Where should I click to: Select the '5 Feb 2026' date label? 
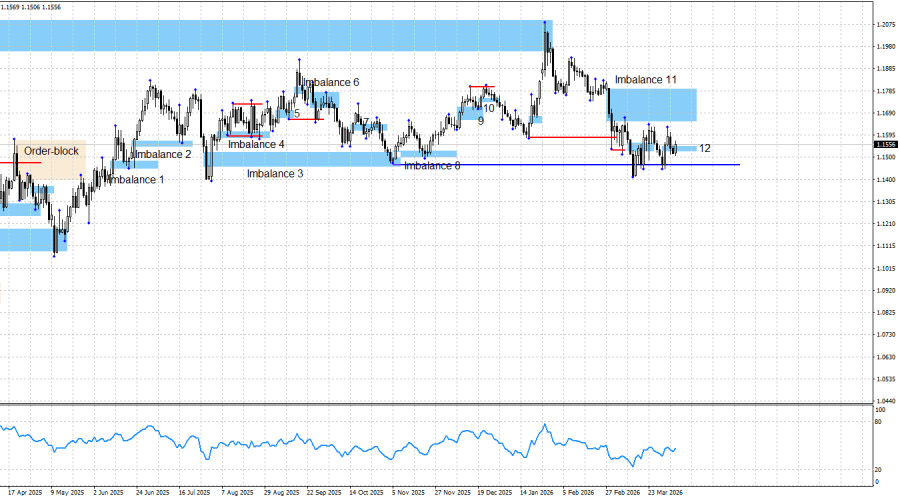click(x=579, y=493)
